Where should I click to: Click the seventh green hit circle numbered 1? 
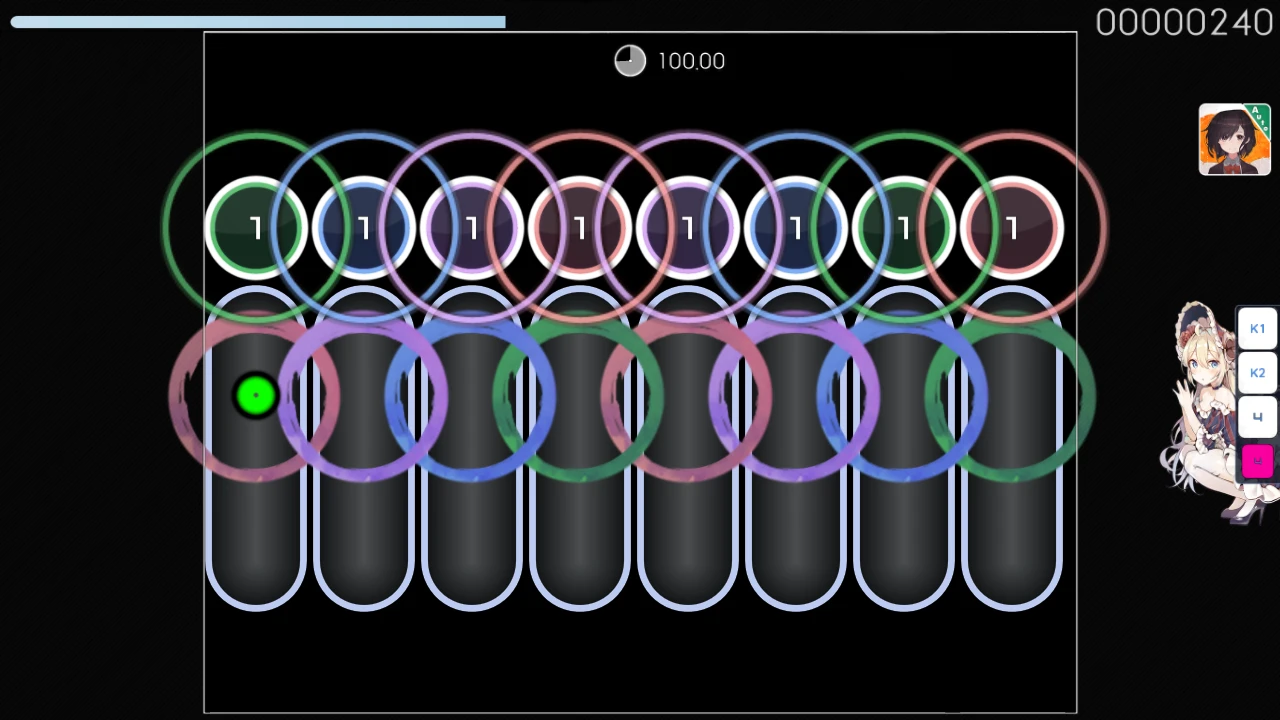click(904, 228)
